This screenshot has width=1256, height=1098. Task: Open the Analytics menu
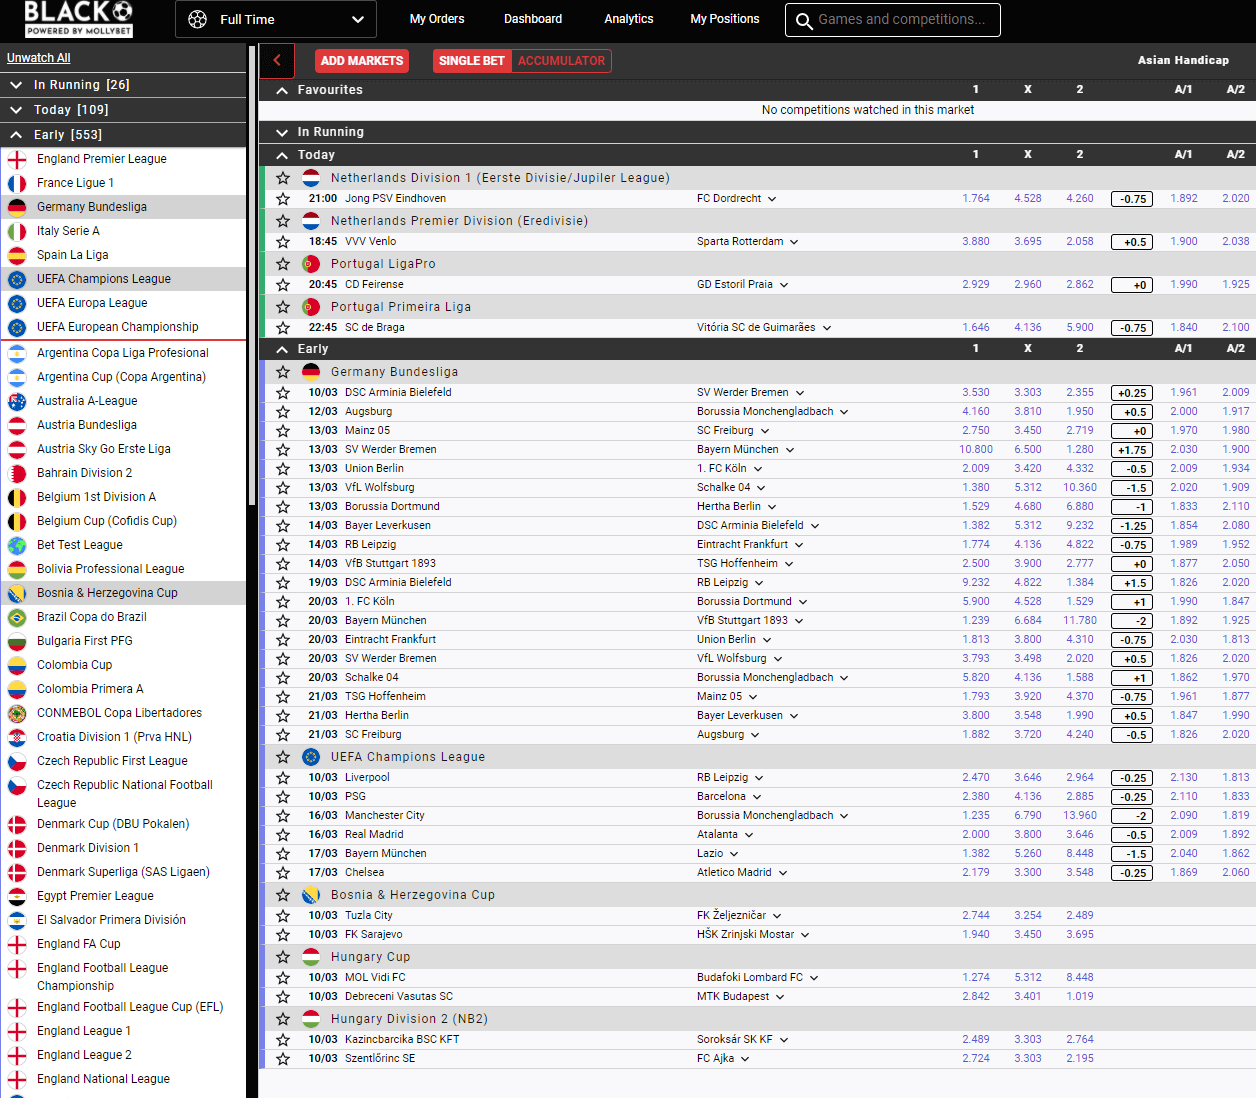629,19
